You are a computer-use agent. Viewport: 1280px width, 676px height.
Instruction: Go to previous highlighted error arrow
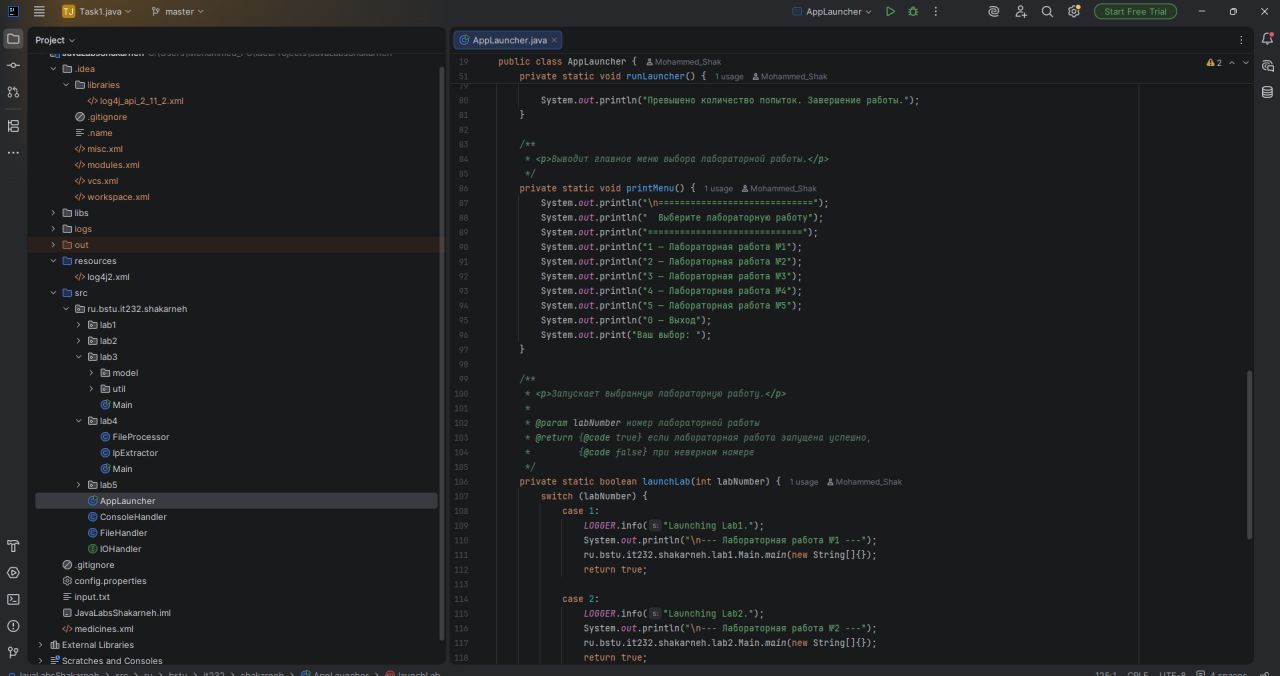[x=1232, y=62]
